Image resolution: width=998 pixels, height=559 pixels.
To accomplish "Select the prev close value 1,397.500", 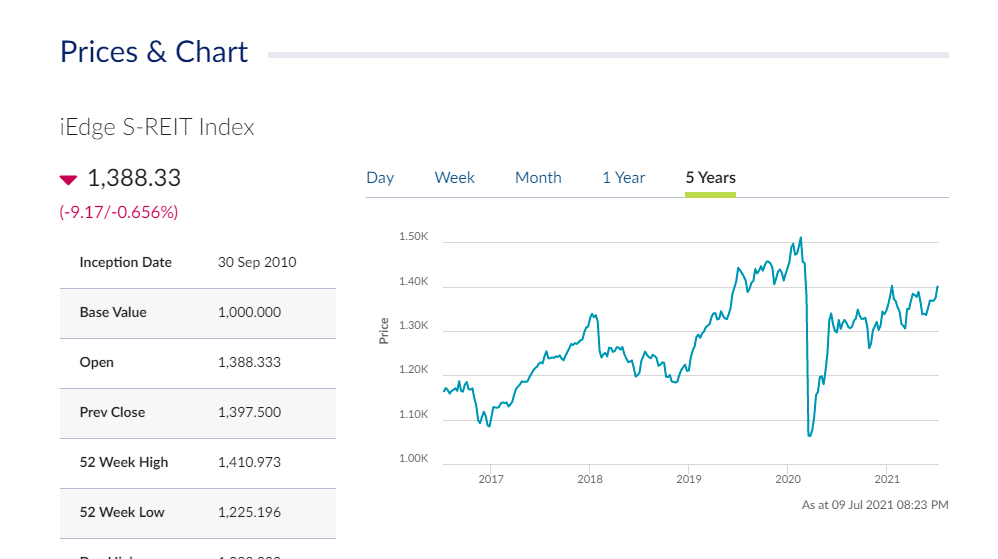I will coord(250,412).
